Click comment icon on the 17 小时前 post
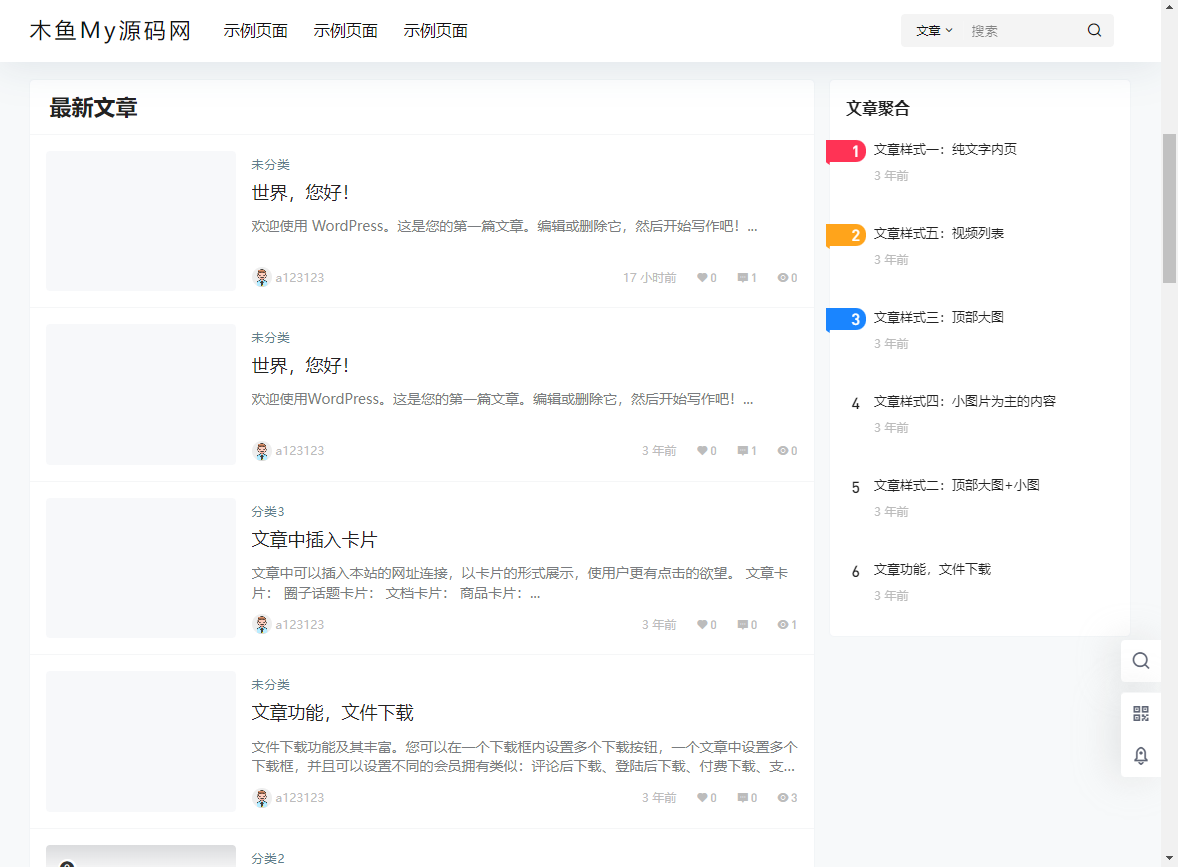 742,277
